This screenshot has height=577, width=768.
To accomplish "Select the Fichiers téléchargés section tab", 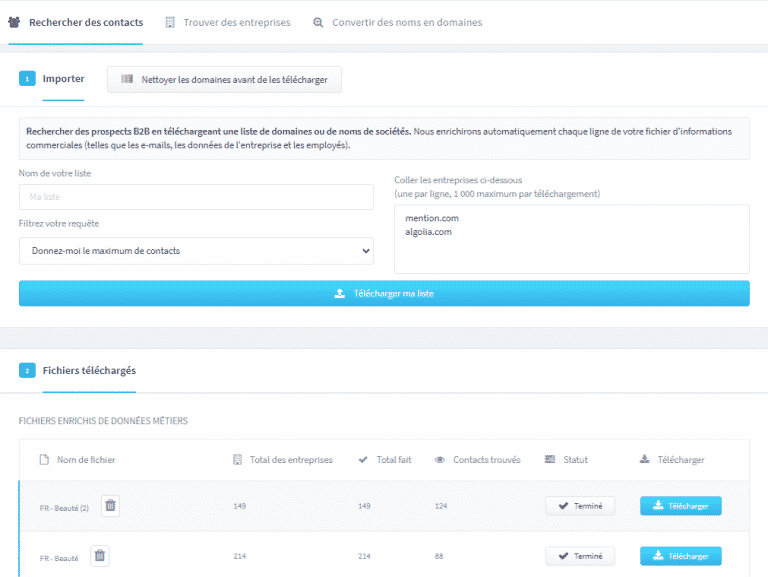I will tap(89, 371).
